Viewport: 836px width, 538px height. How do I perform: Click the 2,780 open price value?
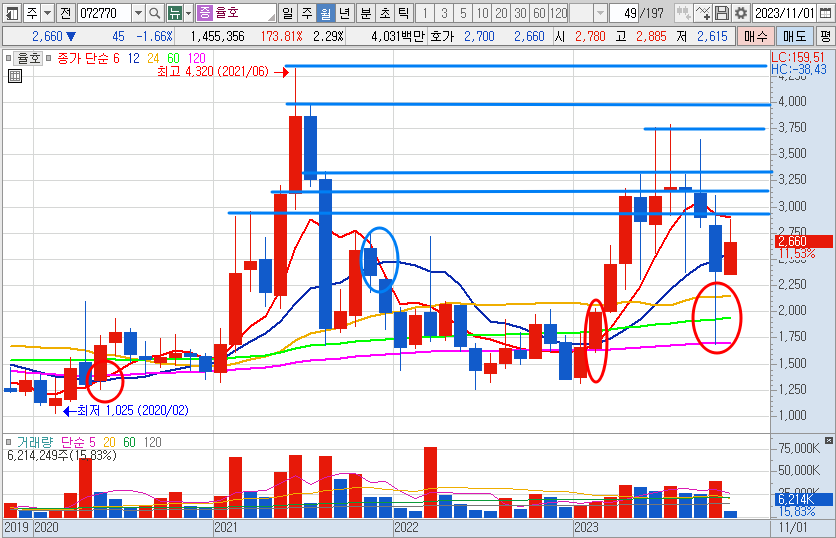590,36
